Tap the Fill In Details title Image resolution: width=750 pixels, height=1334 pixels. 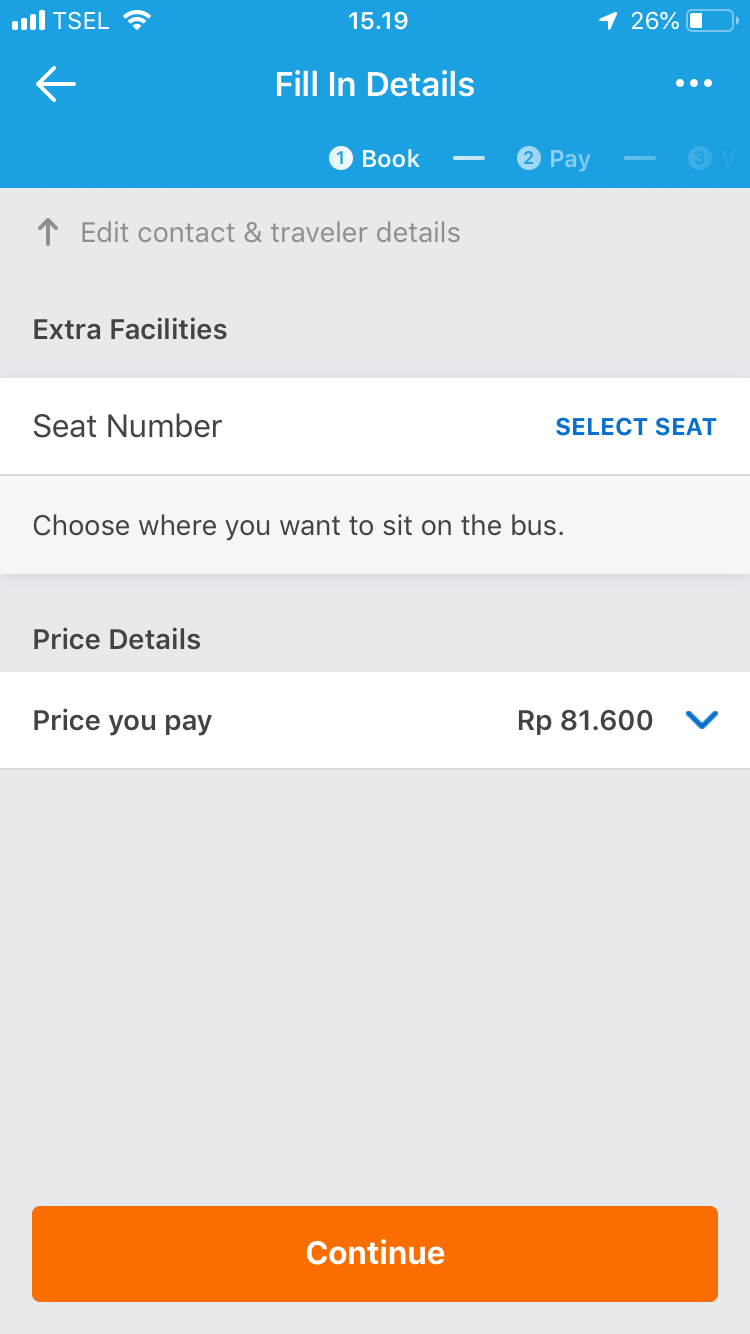[x=375, y=85]
